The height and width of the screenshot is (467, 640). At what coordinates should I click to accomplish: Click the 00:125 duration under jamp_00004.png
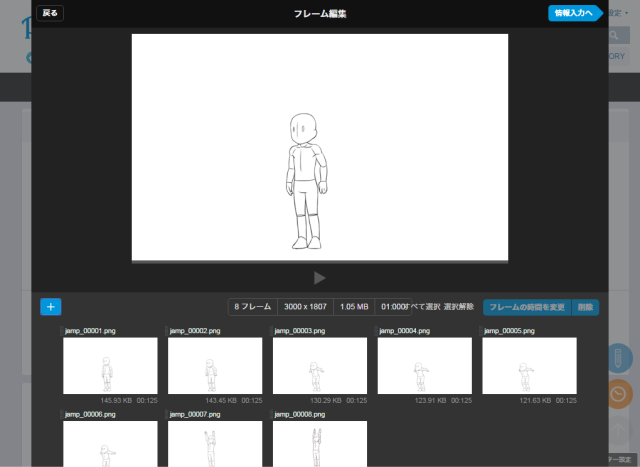point(461,400)
